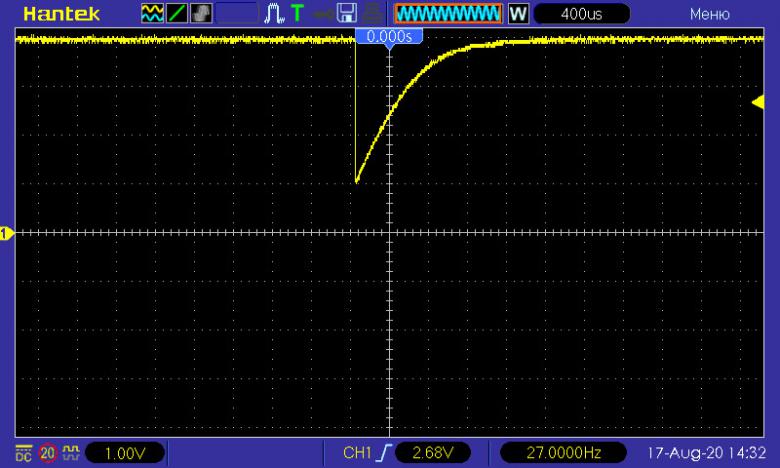Click the Hantek logo
The image size is (780, 468).
pyautogui.click(x=61, y=14)
